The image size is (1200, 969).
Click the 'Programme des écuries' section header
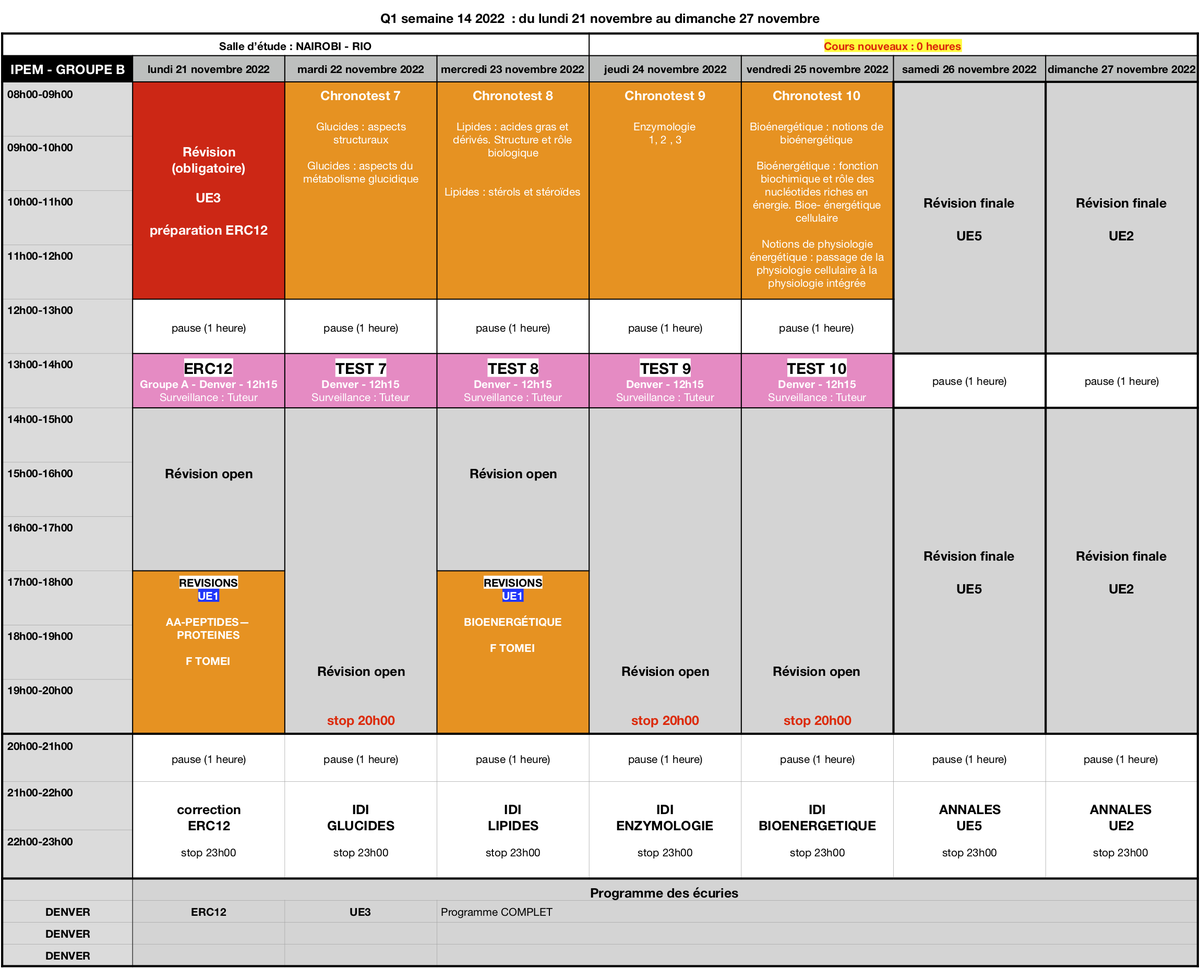(x=664, y=892)
